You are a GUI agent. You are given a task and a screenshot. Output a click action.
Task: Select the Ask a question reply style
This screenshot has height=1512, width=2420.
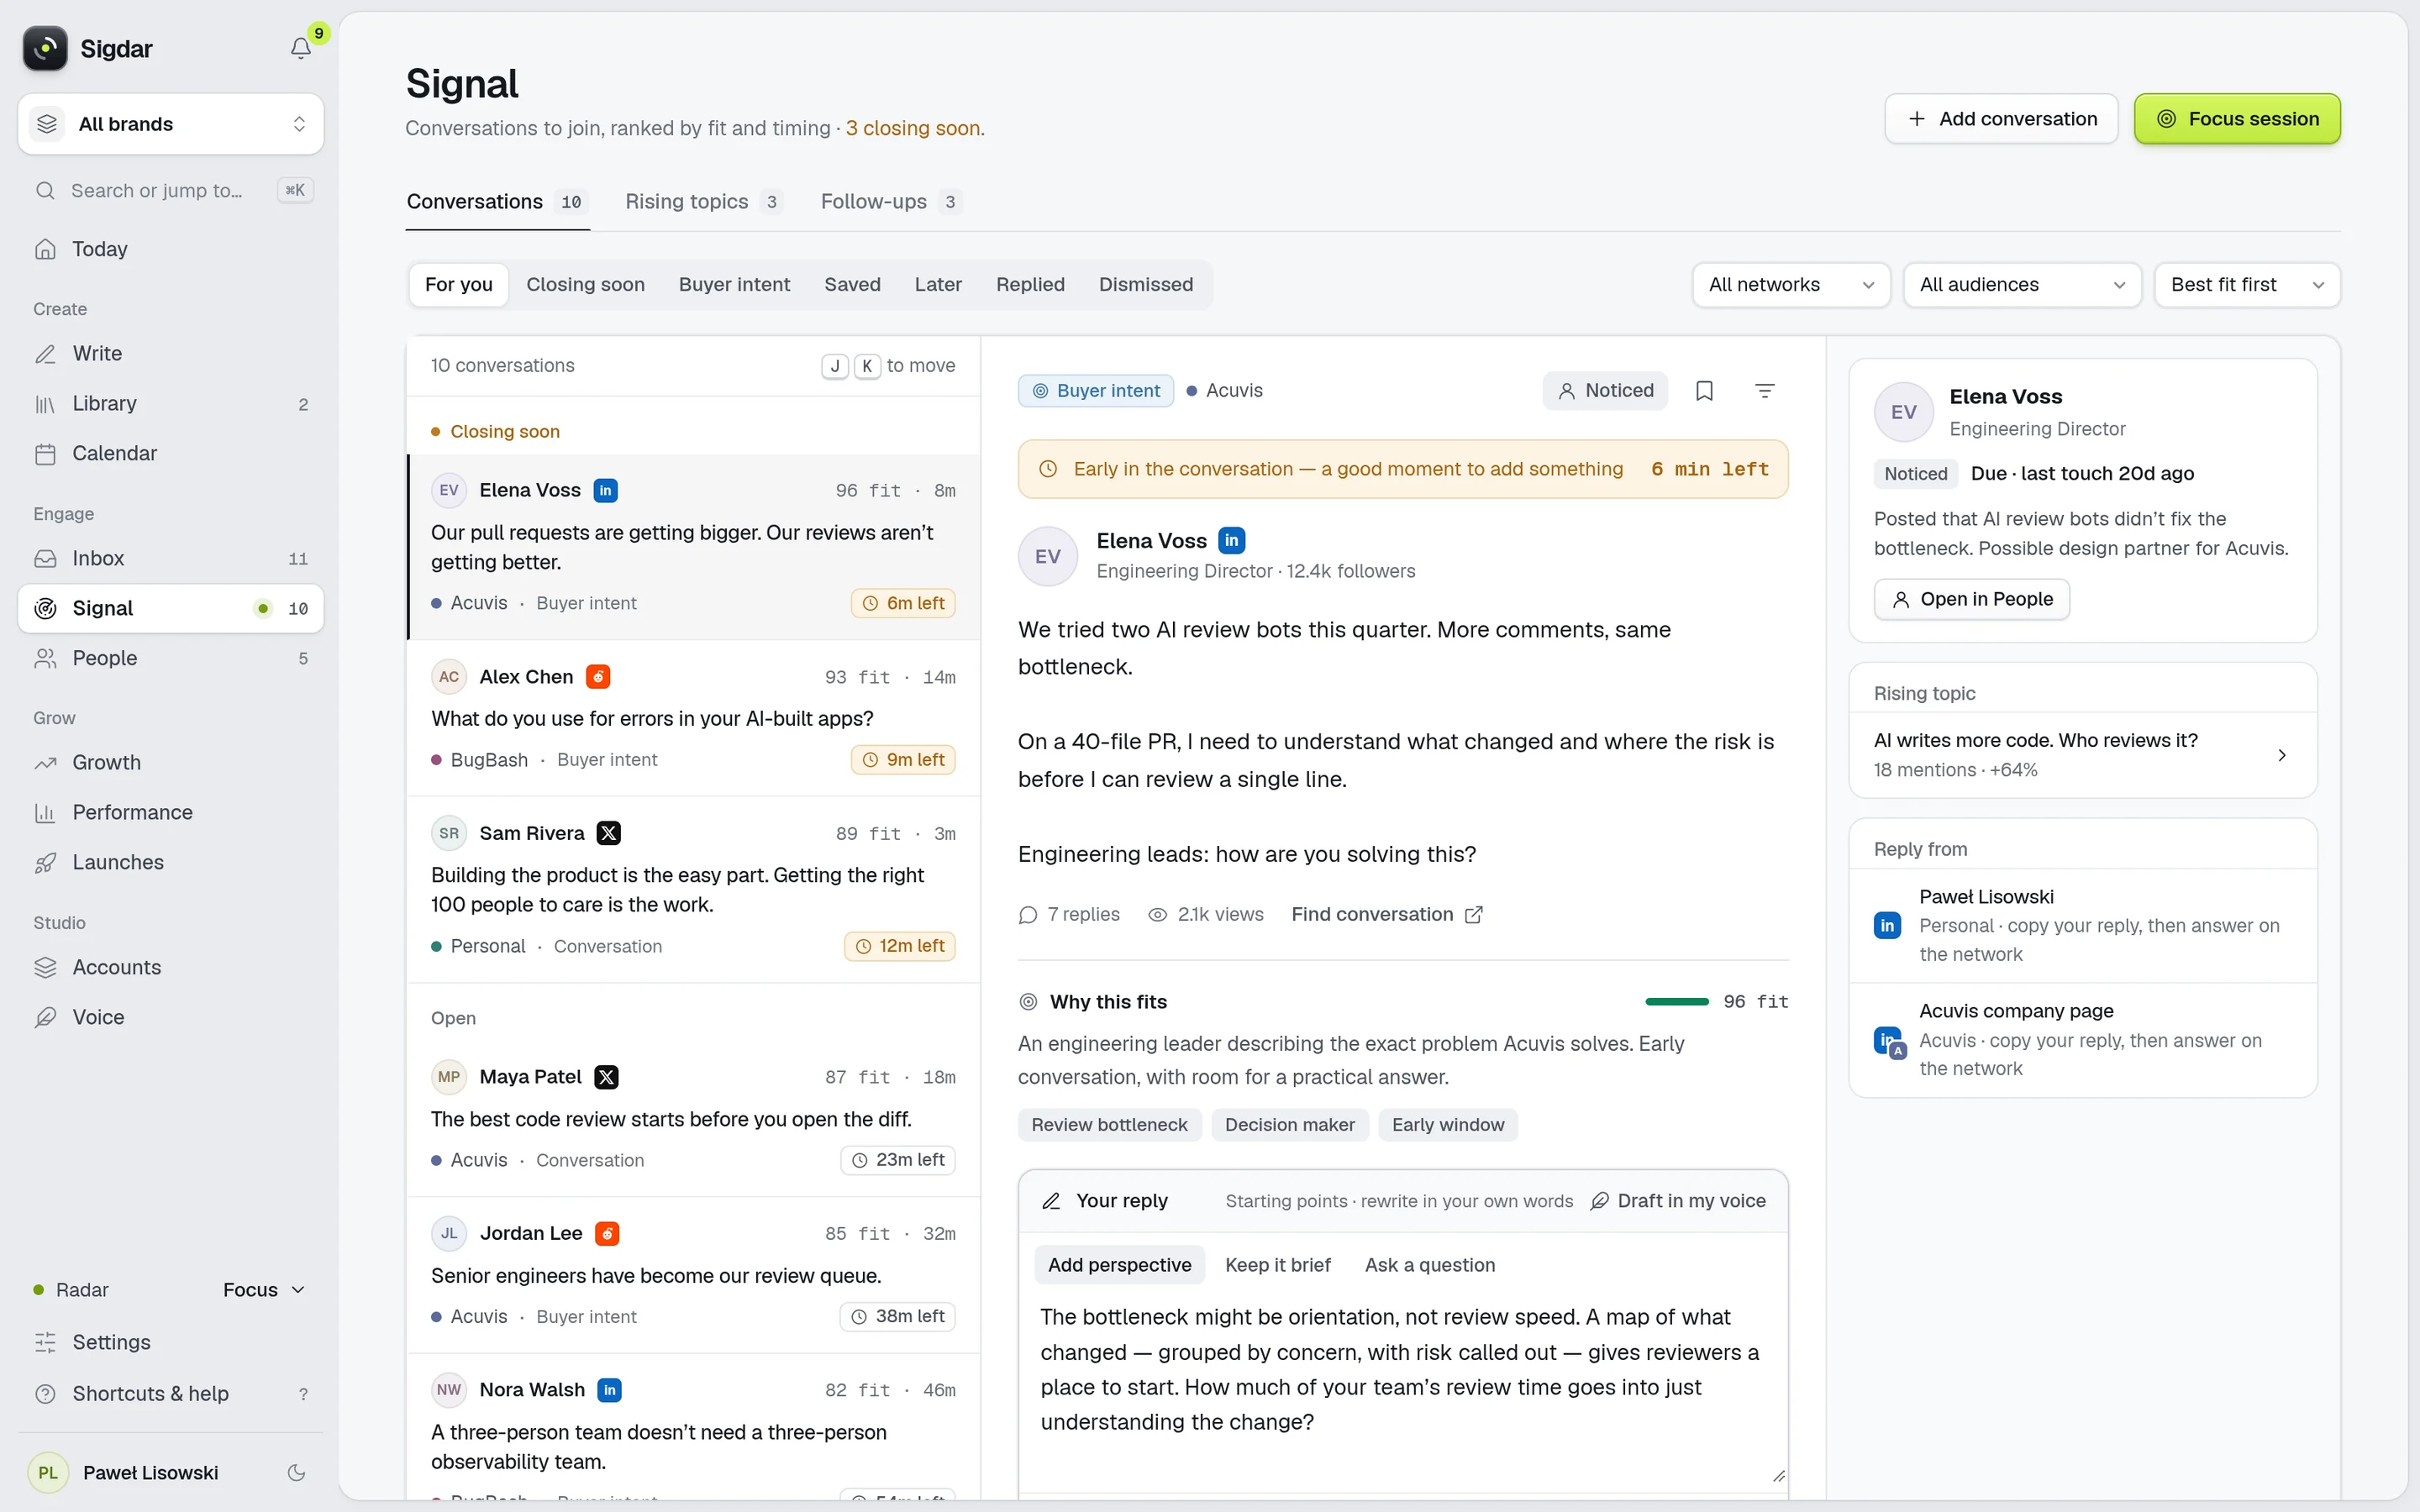tap(1430, 1265)
